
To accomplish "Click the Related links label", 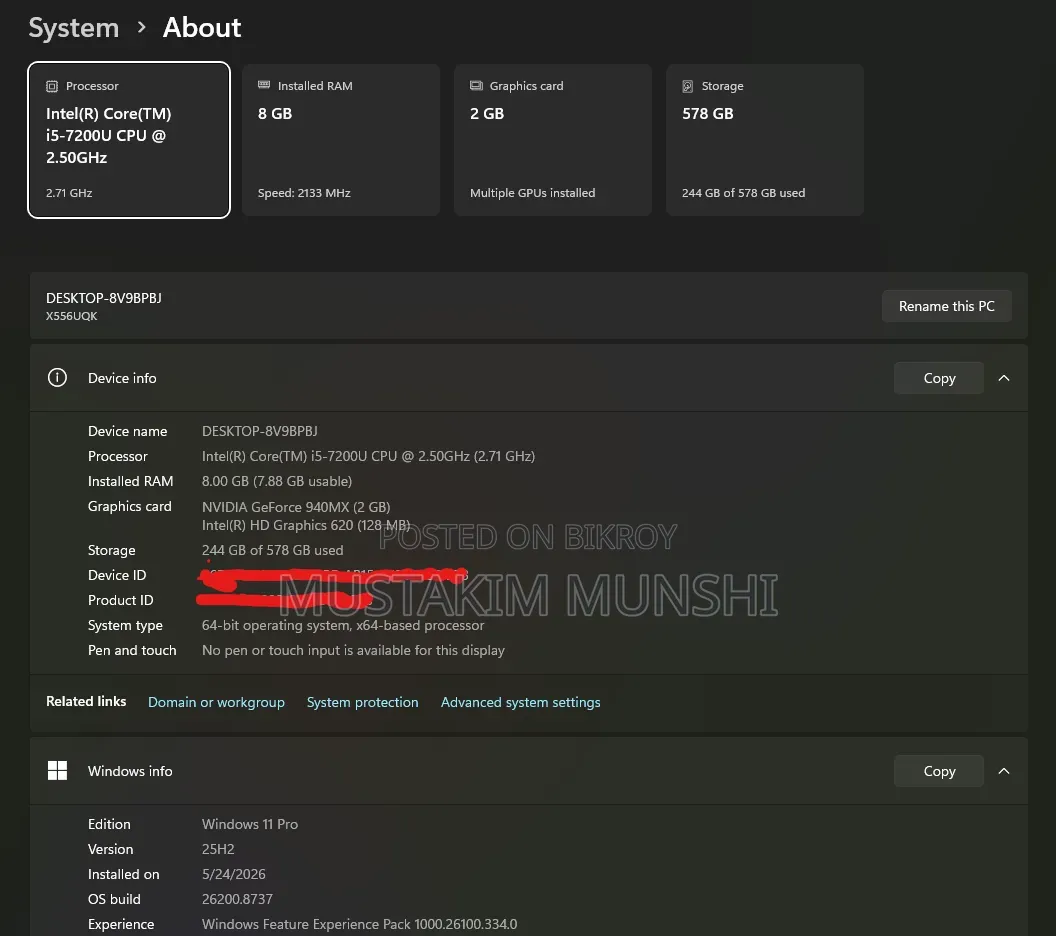I will tap(86, 701).
